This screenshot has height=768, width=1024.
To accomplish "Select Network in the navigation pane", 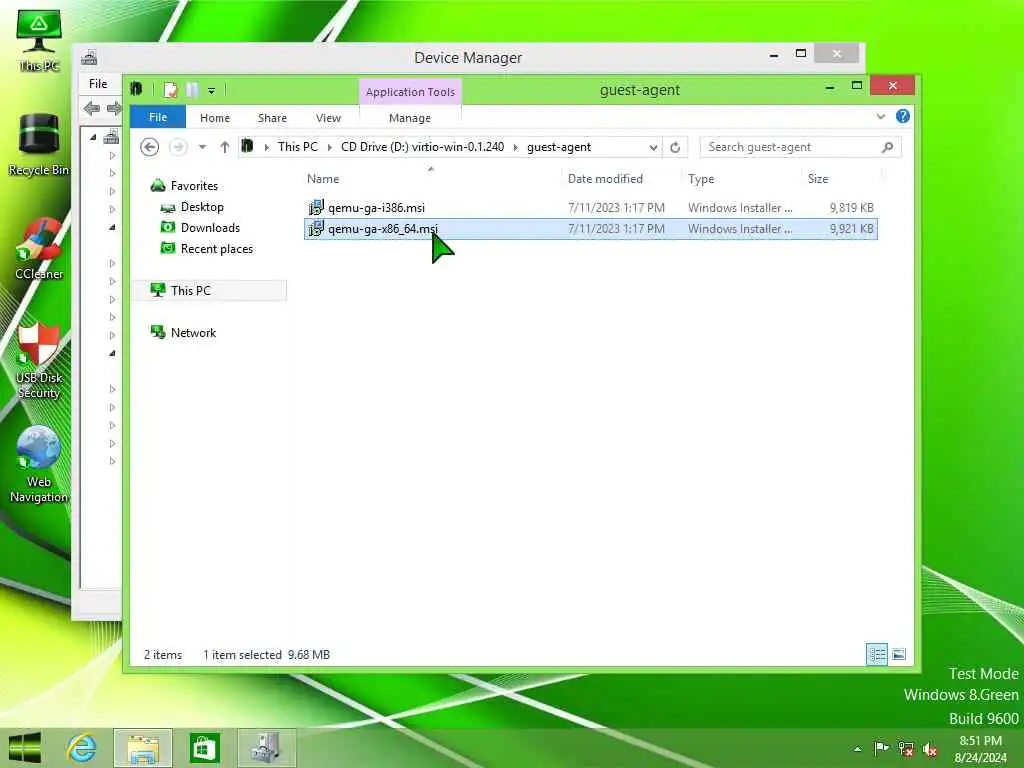I will point(193,332).
